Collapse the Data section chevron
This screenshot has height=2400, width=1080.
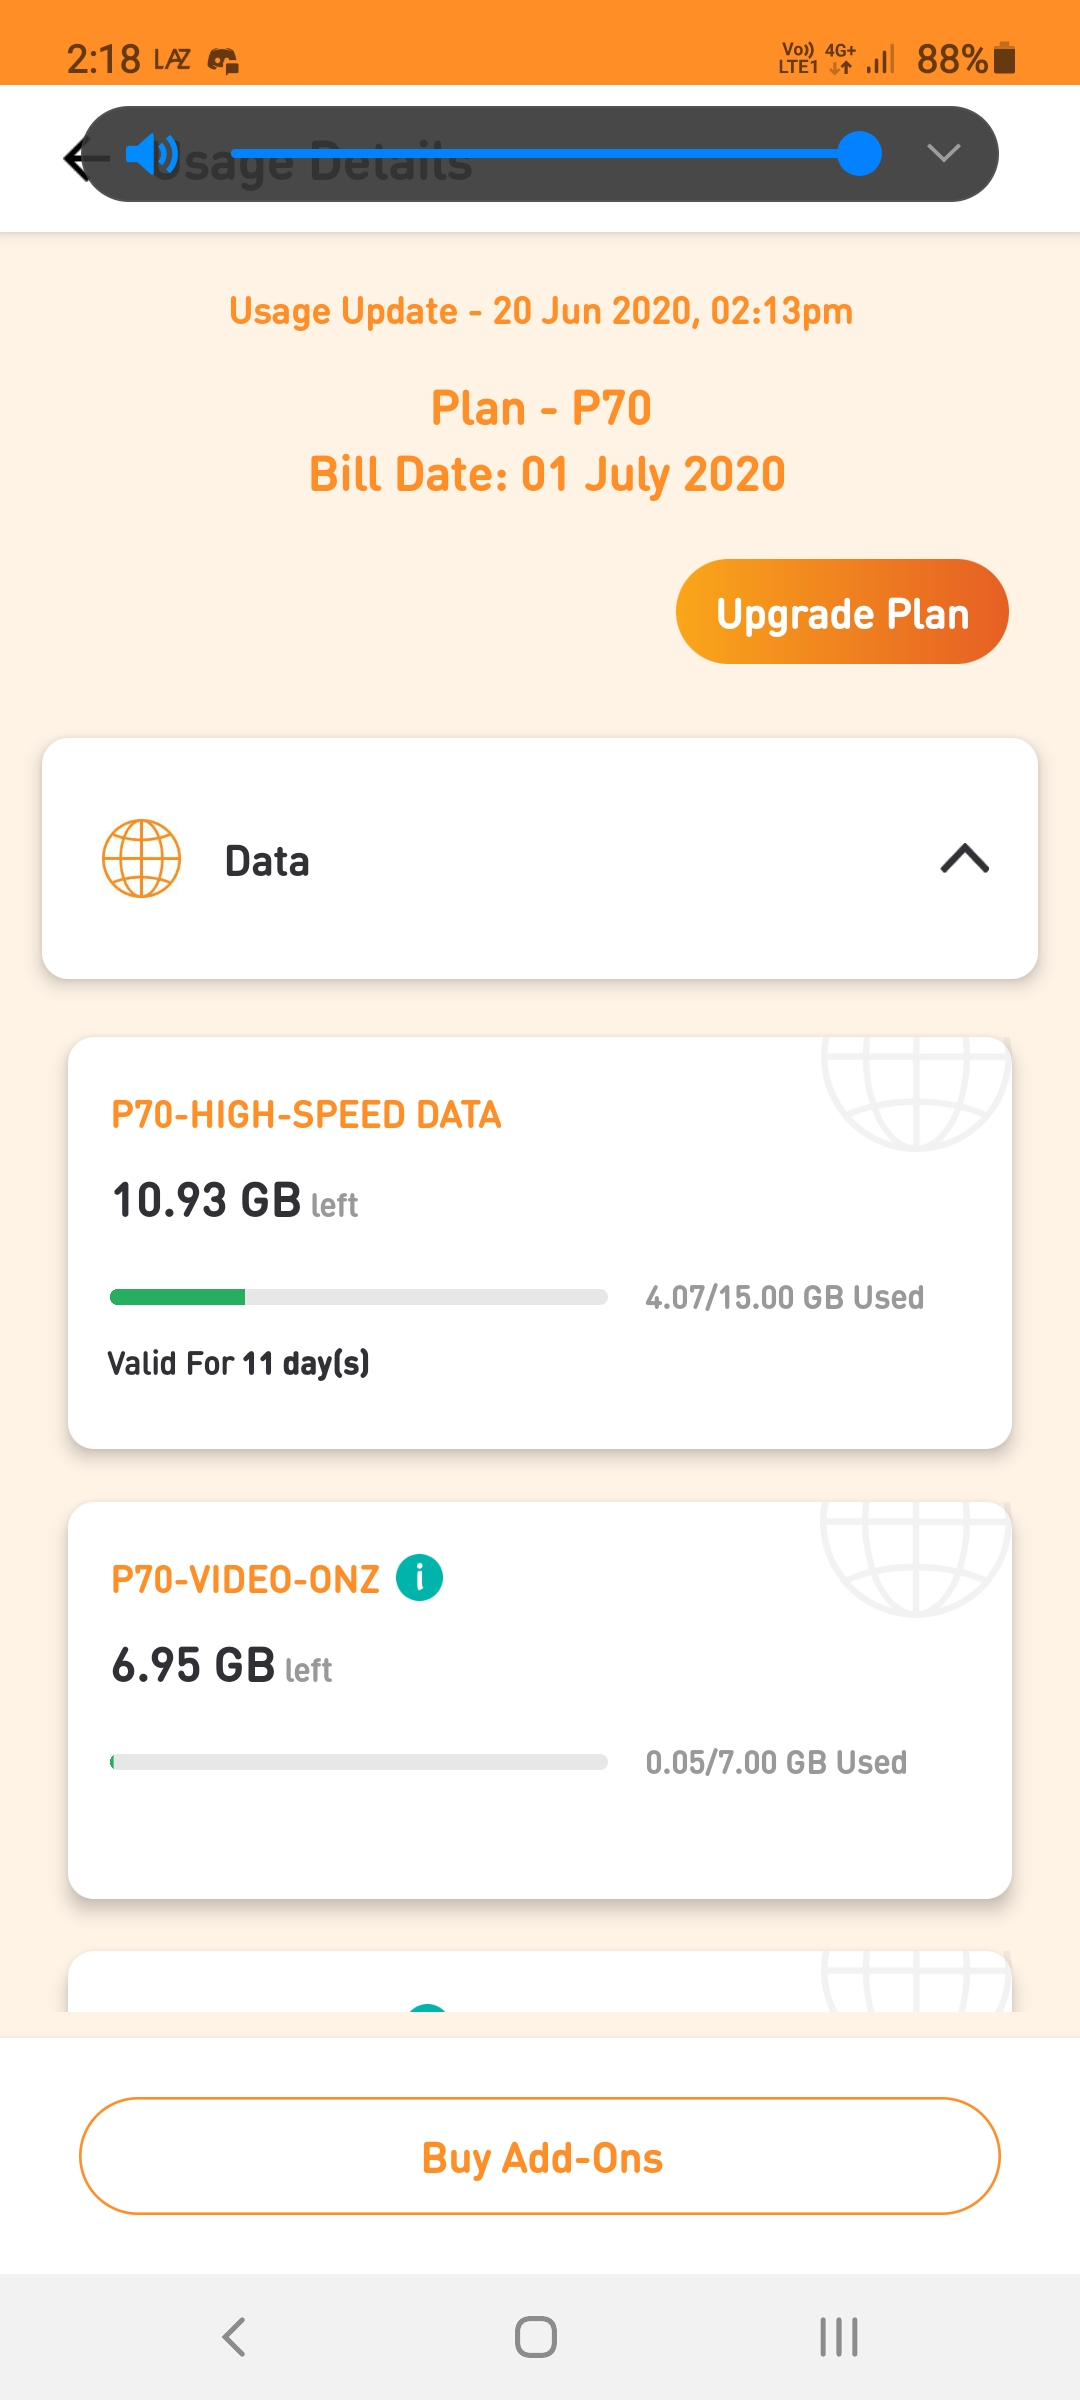[x=965, y=859]
